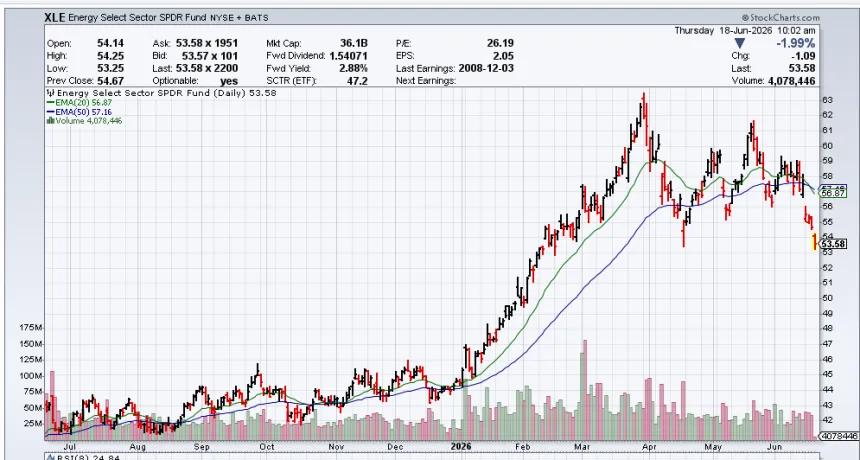Image resolution: width=860 pixels, height=460 pixels.
Task: Click the 50 price axis label
Action: click(x=827, y=298)
